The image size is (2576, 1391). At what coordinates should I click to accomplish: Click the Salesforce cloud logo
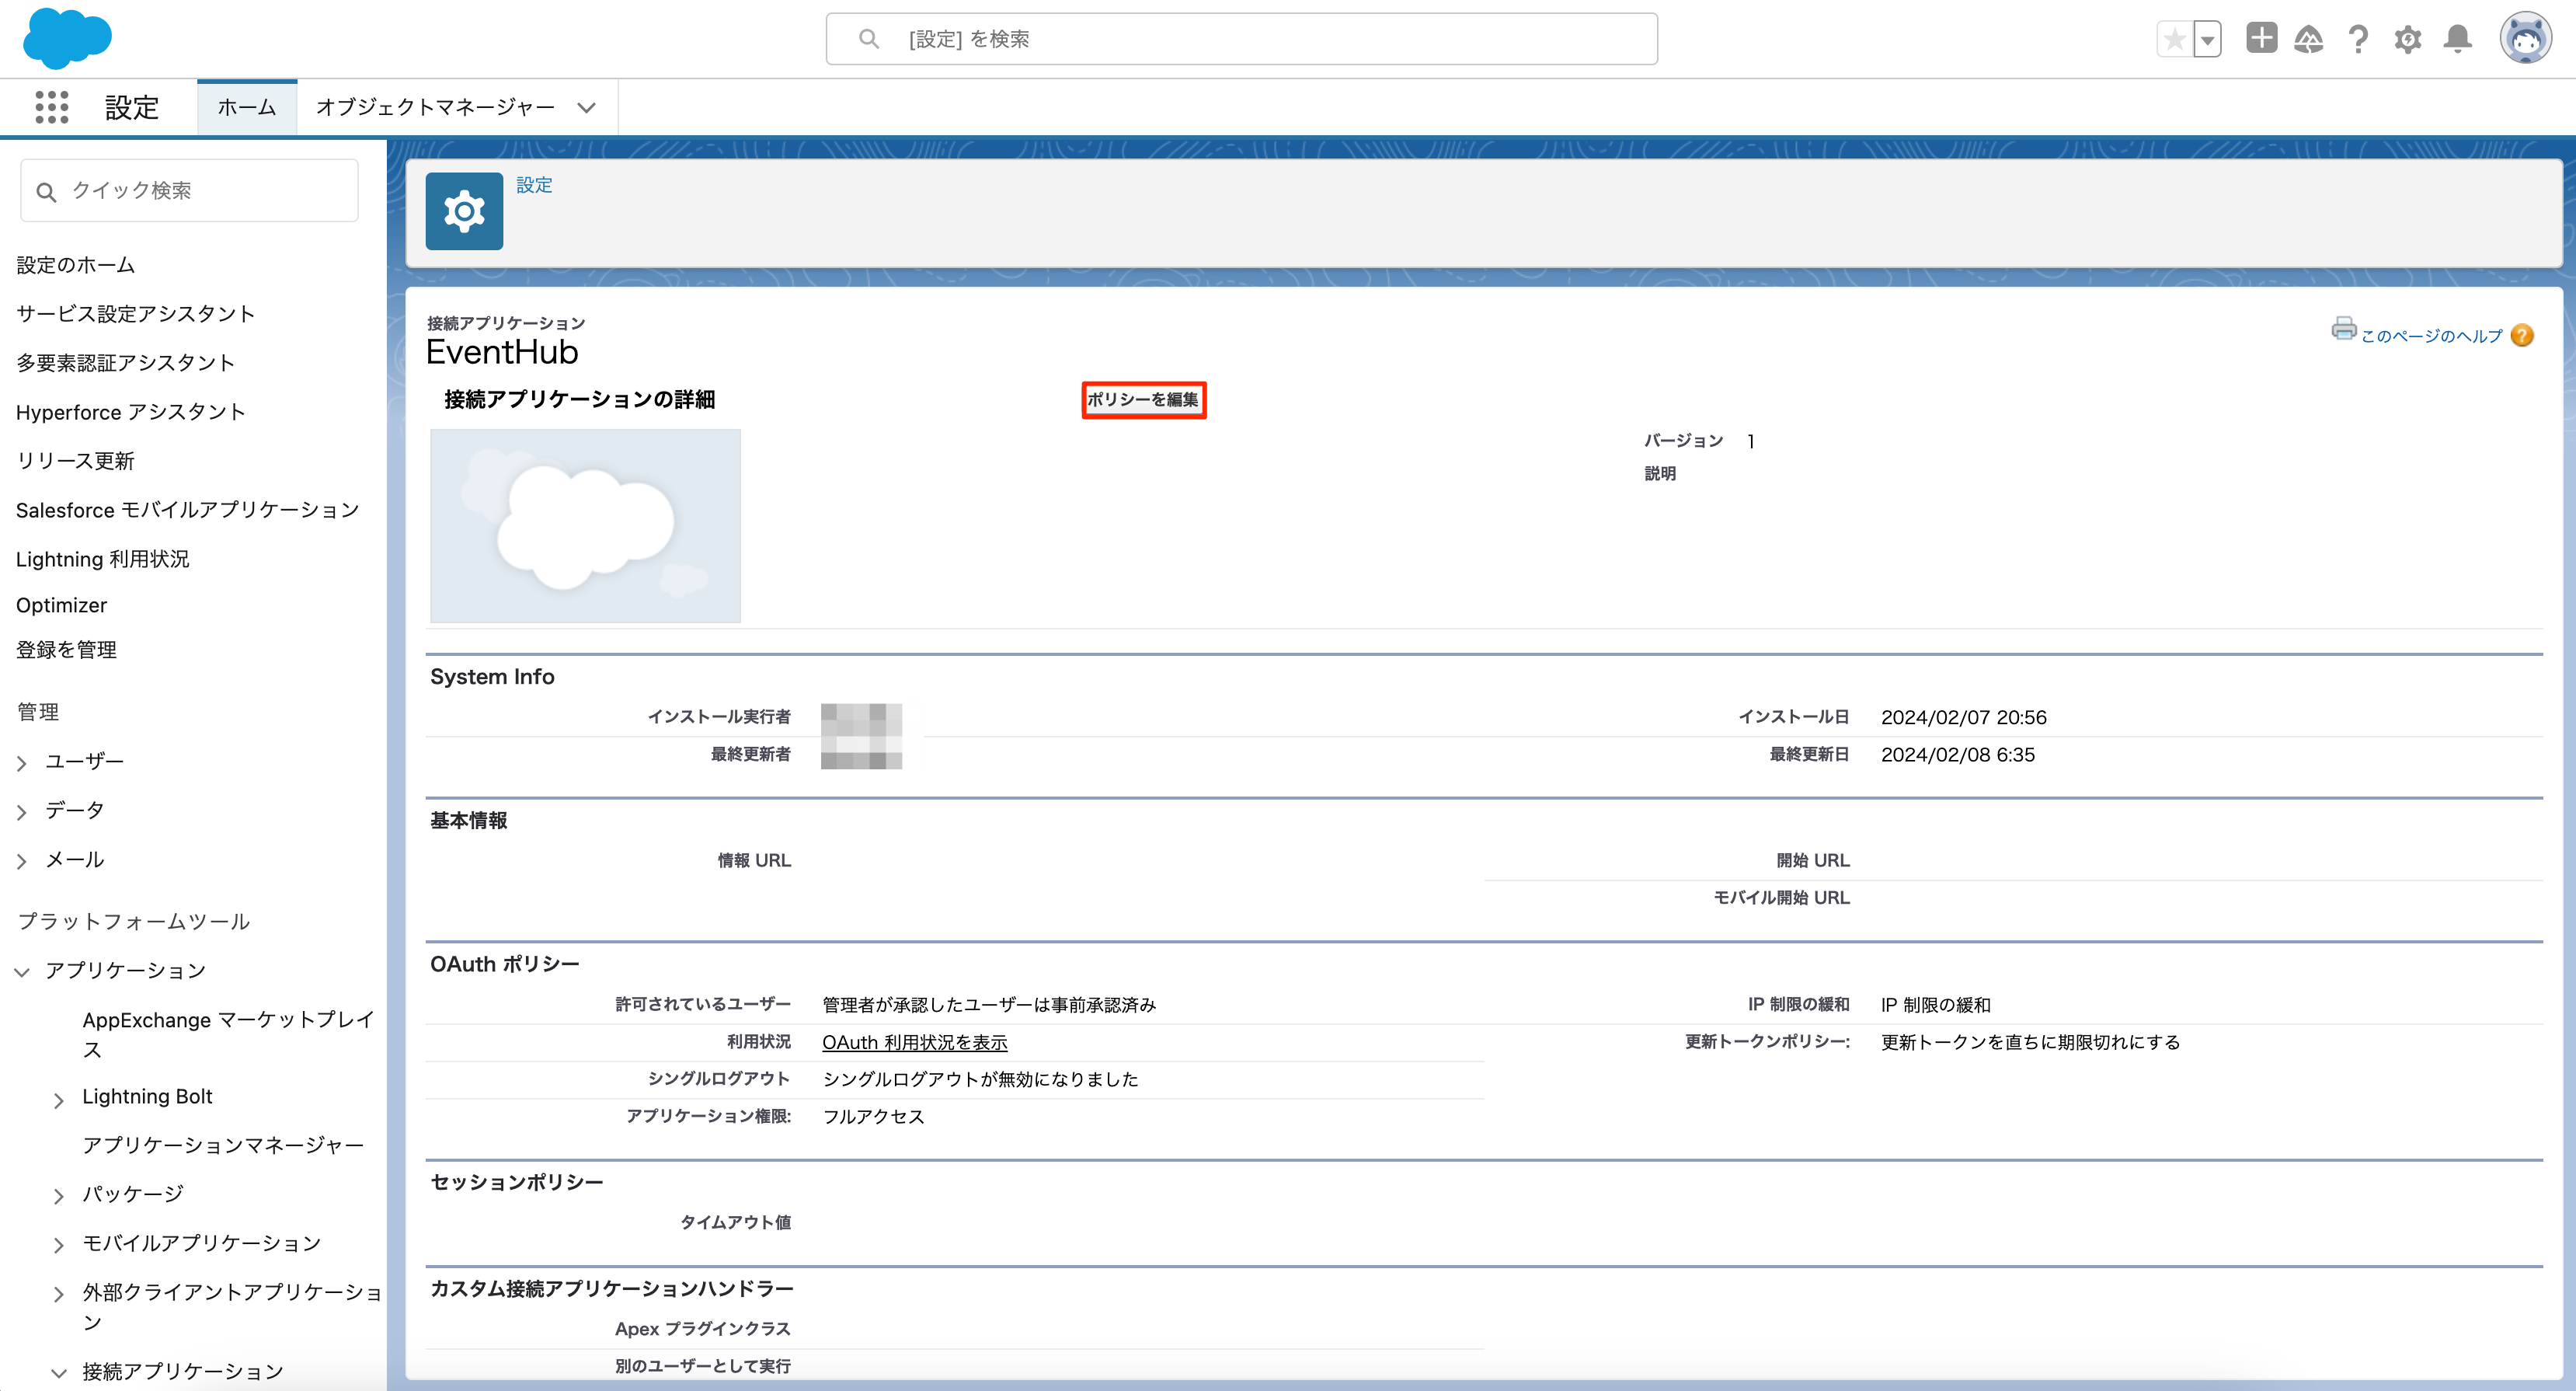(x=67, y=38)
